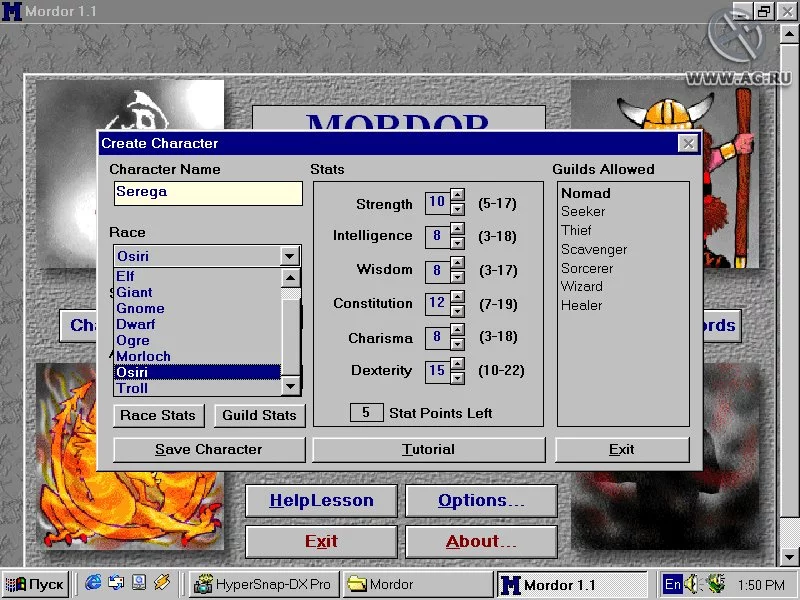This screenshot has height=600, width=800.
Task: Open the Mordor folder taskbar item
Action: [x=417, y=584]
